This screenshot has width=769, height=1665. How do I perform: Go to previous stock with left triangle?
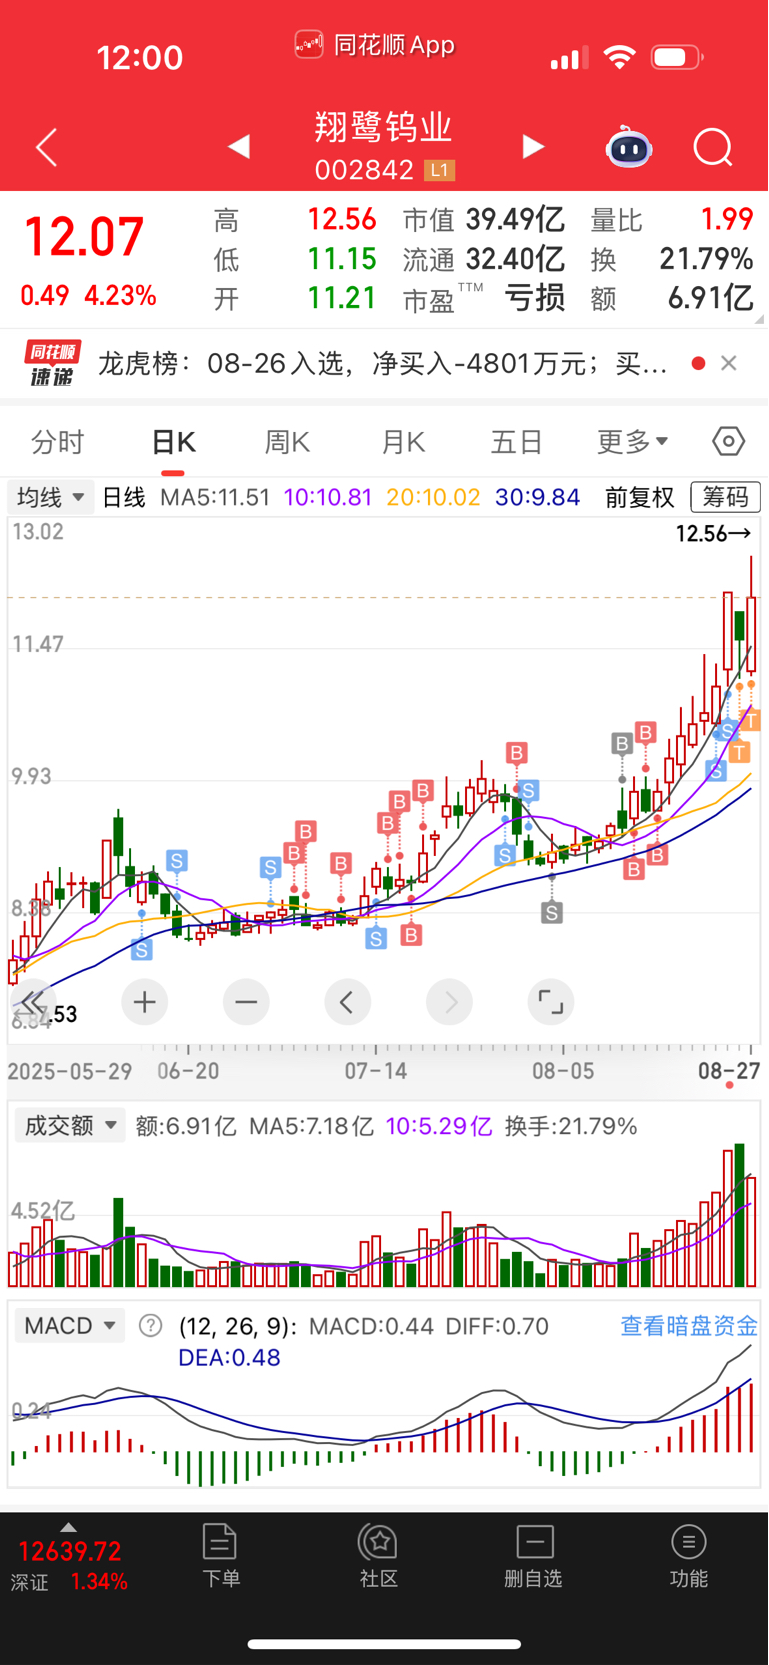[238, 147]
